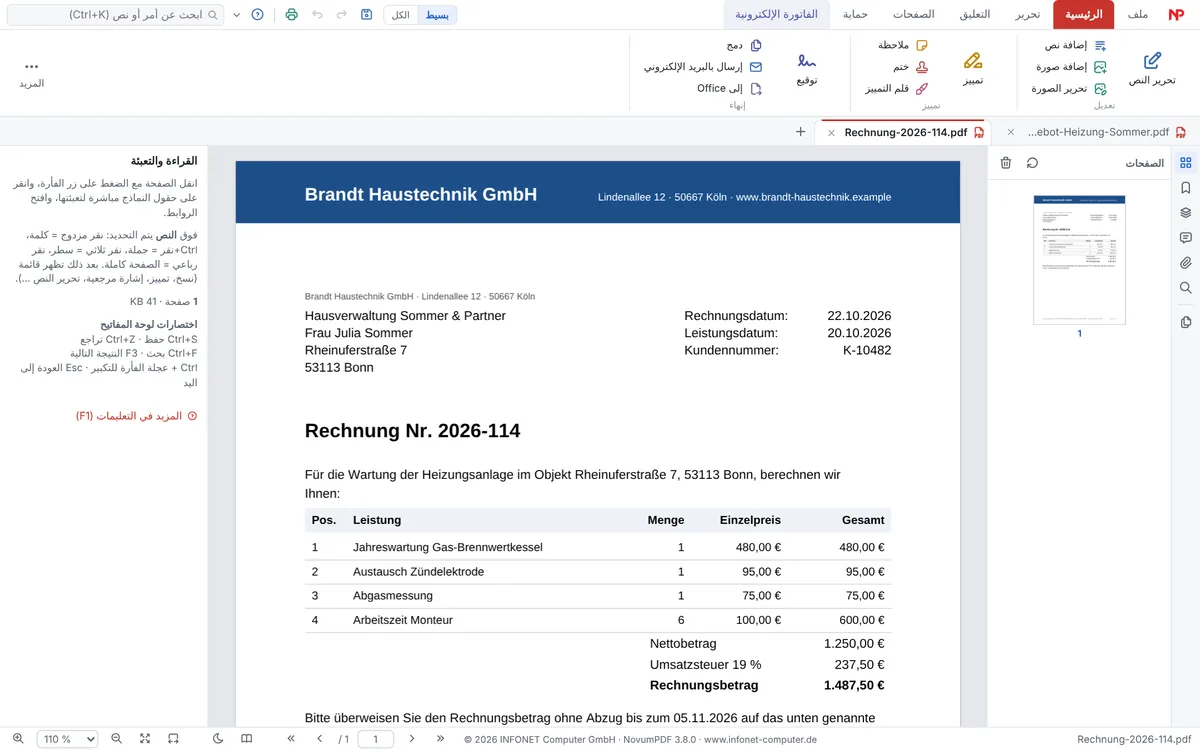Open the المزيد more options menu
The width and height of the screenshot is (1200, 750).
tap(31, 73)
